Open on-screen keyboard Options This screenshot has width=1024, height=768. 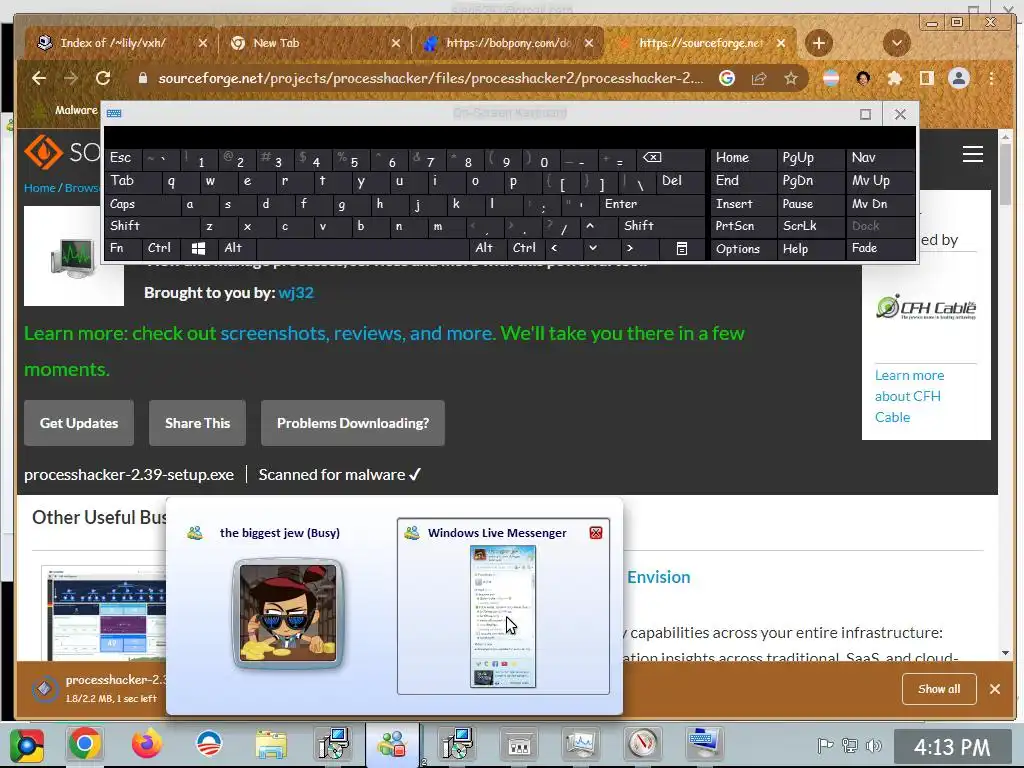(x=743, y=248)
